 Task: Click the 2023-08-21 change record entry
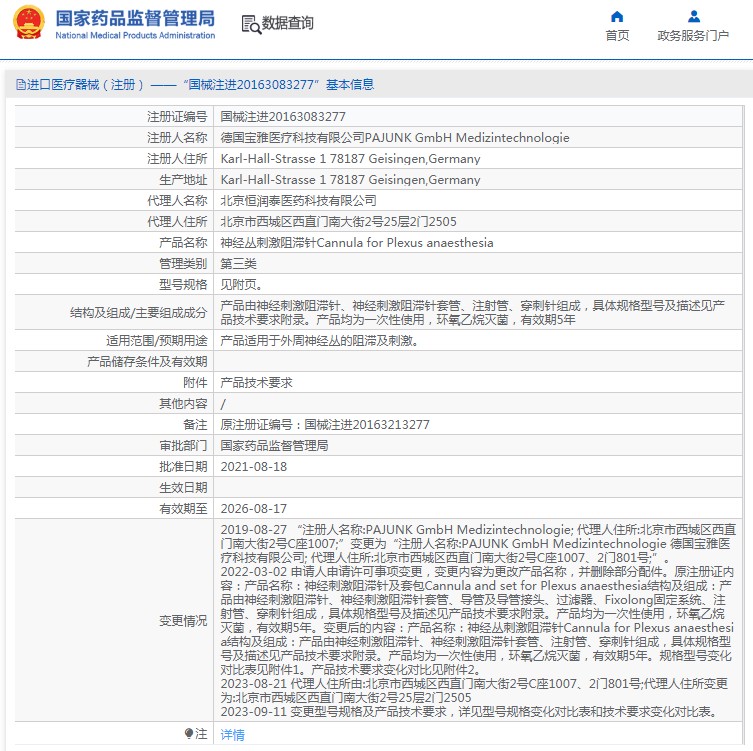[474, 690]
